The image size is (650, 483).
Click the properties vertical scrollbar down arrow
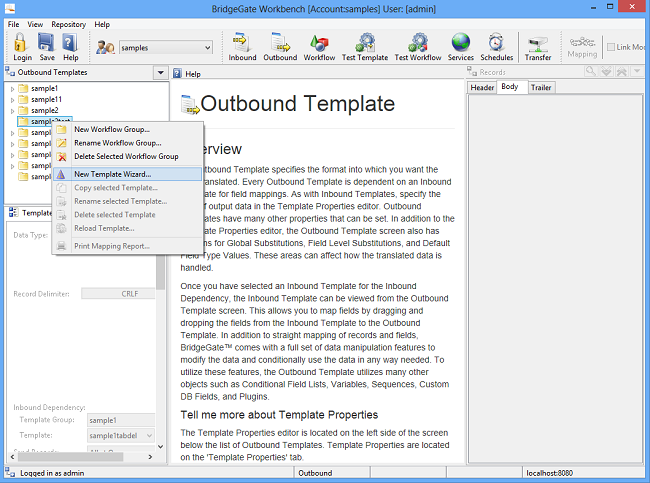pyautogui.click(x=160, y=447)
